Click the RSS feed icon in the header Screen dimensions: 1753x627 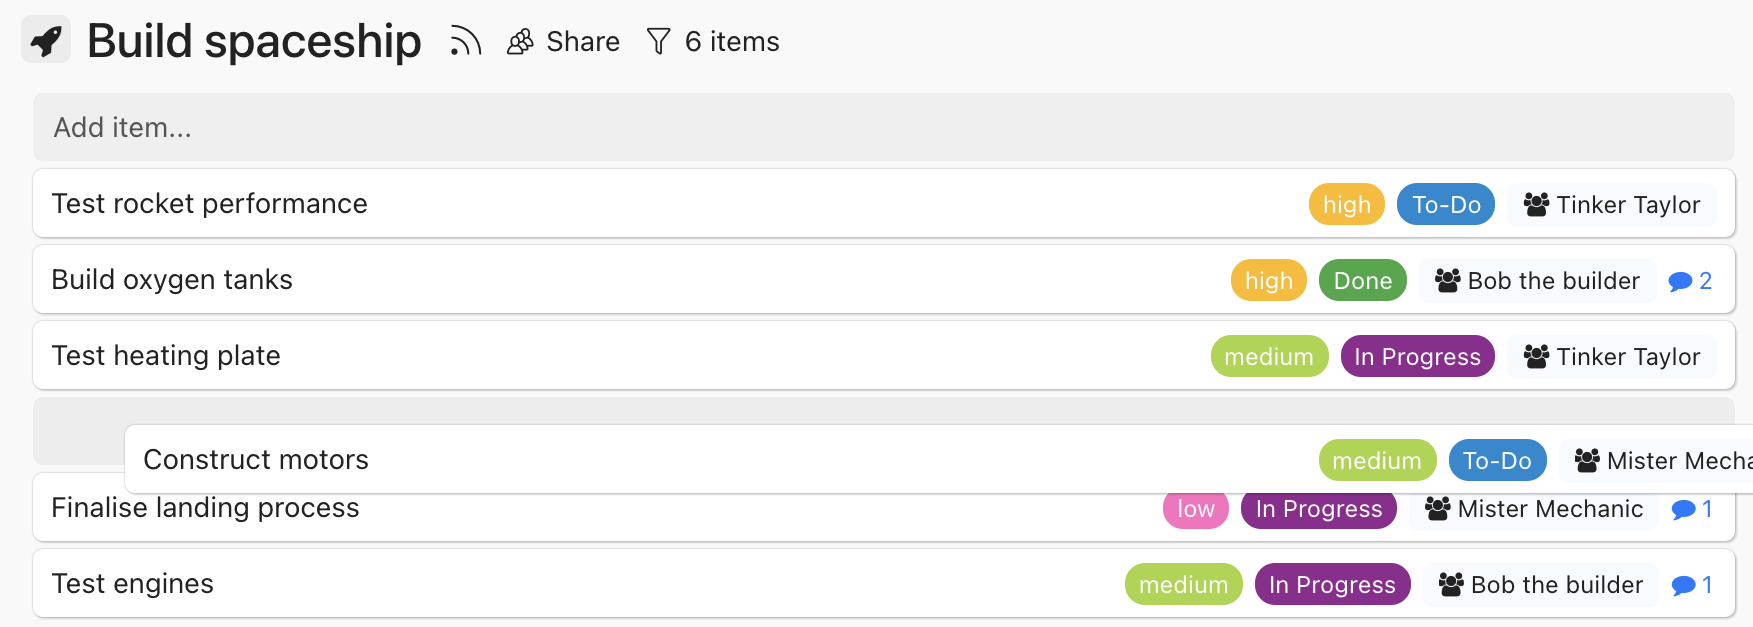click(x=464, y=41)
